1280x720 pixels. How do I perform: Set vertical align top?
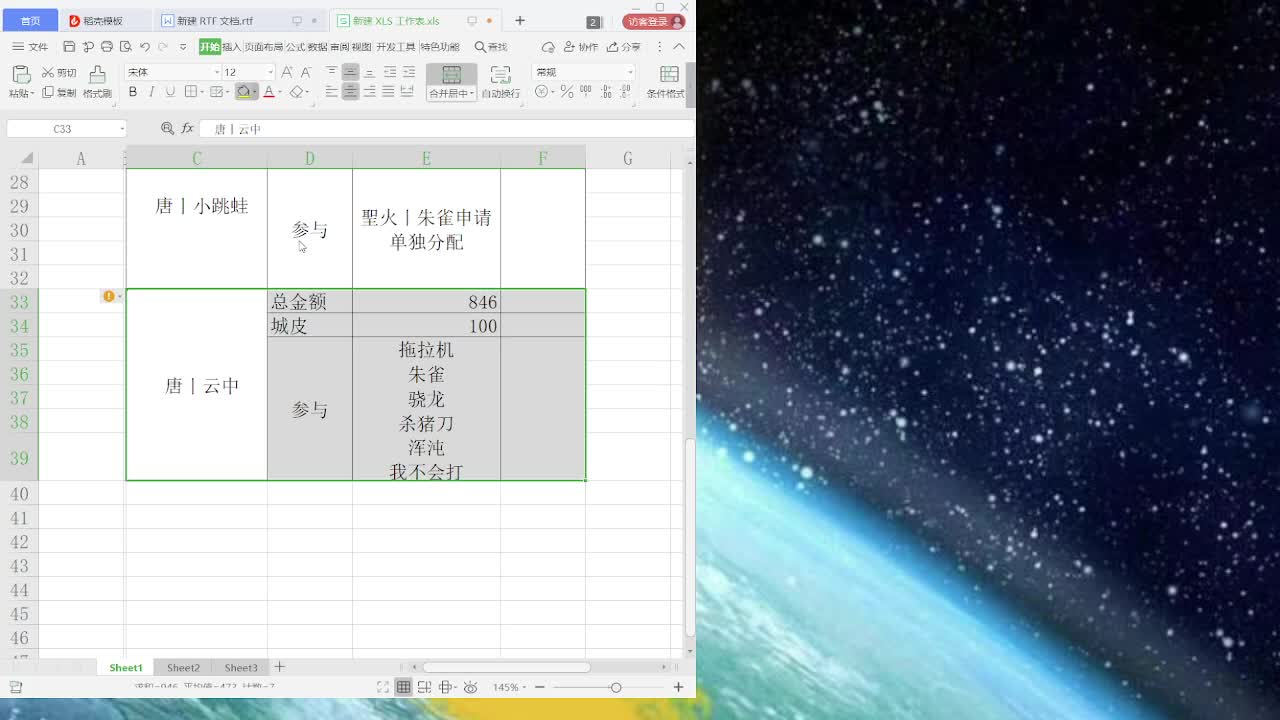point(331,72)
